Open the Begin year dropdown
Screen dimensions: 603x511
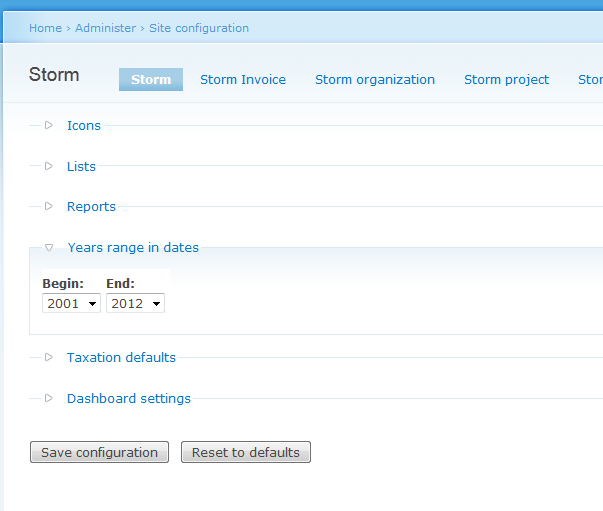(x=72, y=303)
